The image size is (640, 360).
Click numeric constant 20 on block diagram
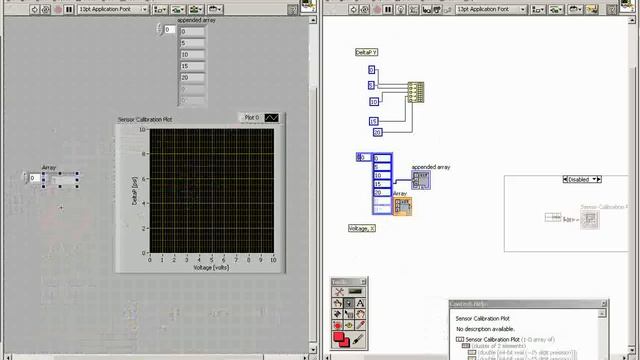click(x=378, y=132)
